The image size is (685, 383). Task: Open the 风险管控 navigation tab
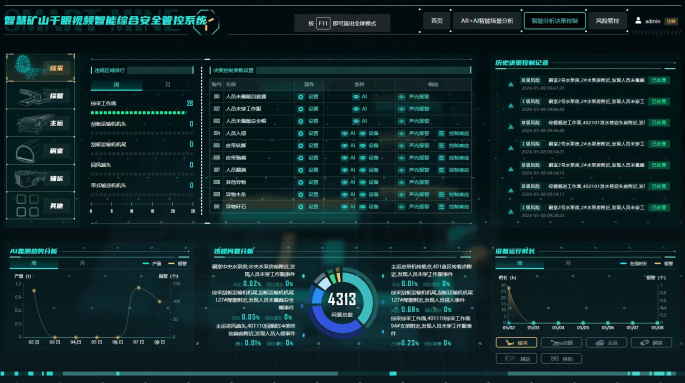click(607, 21)
